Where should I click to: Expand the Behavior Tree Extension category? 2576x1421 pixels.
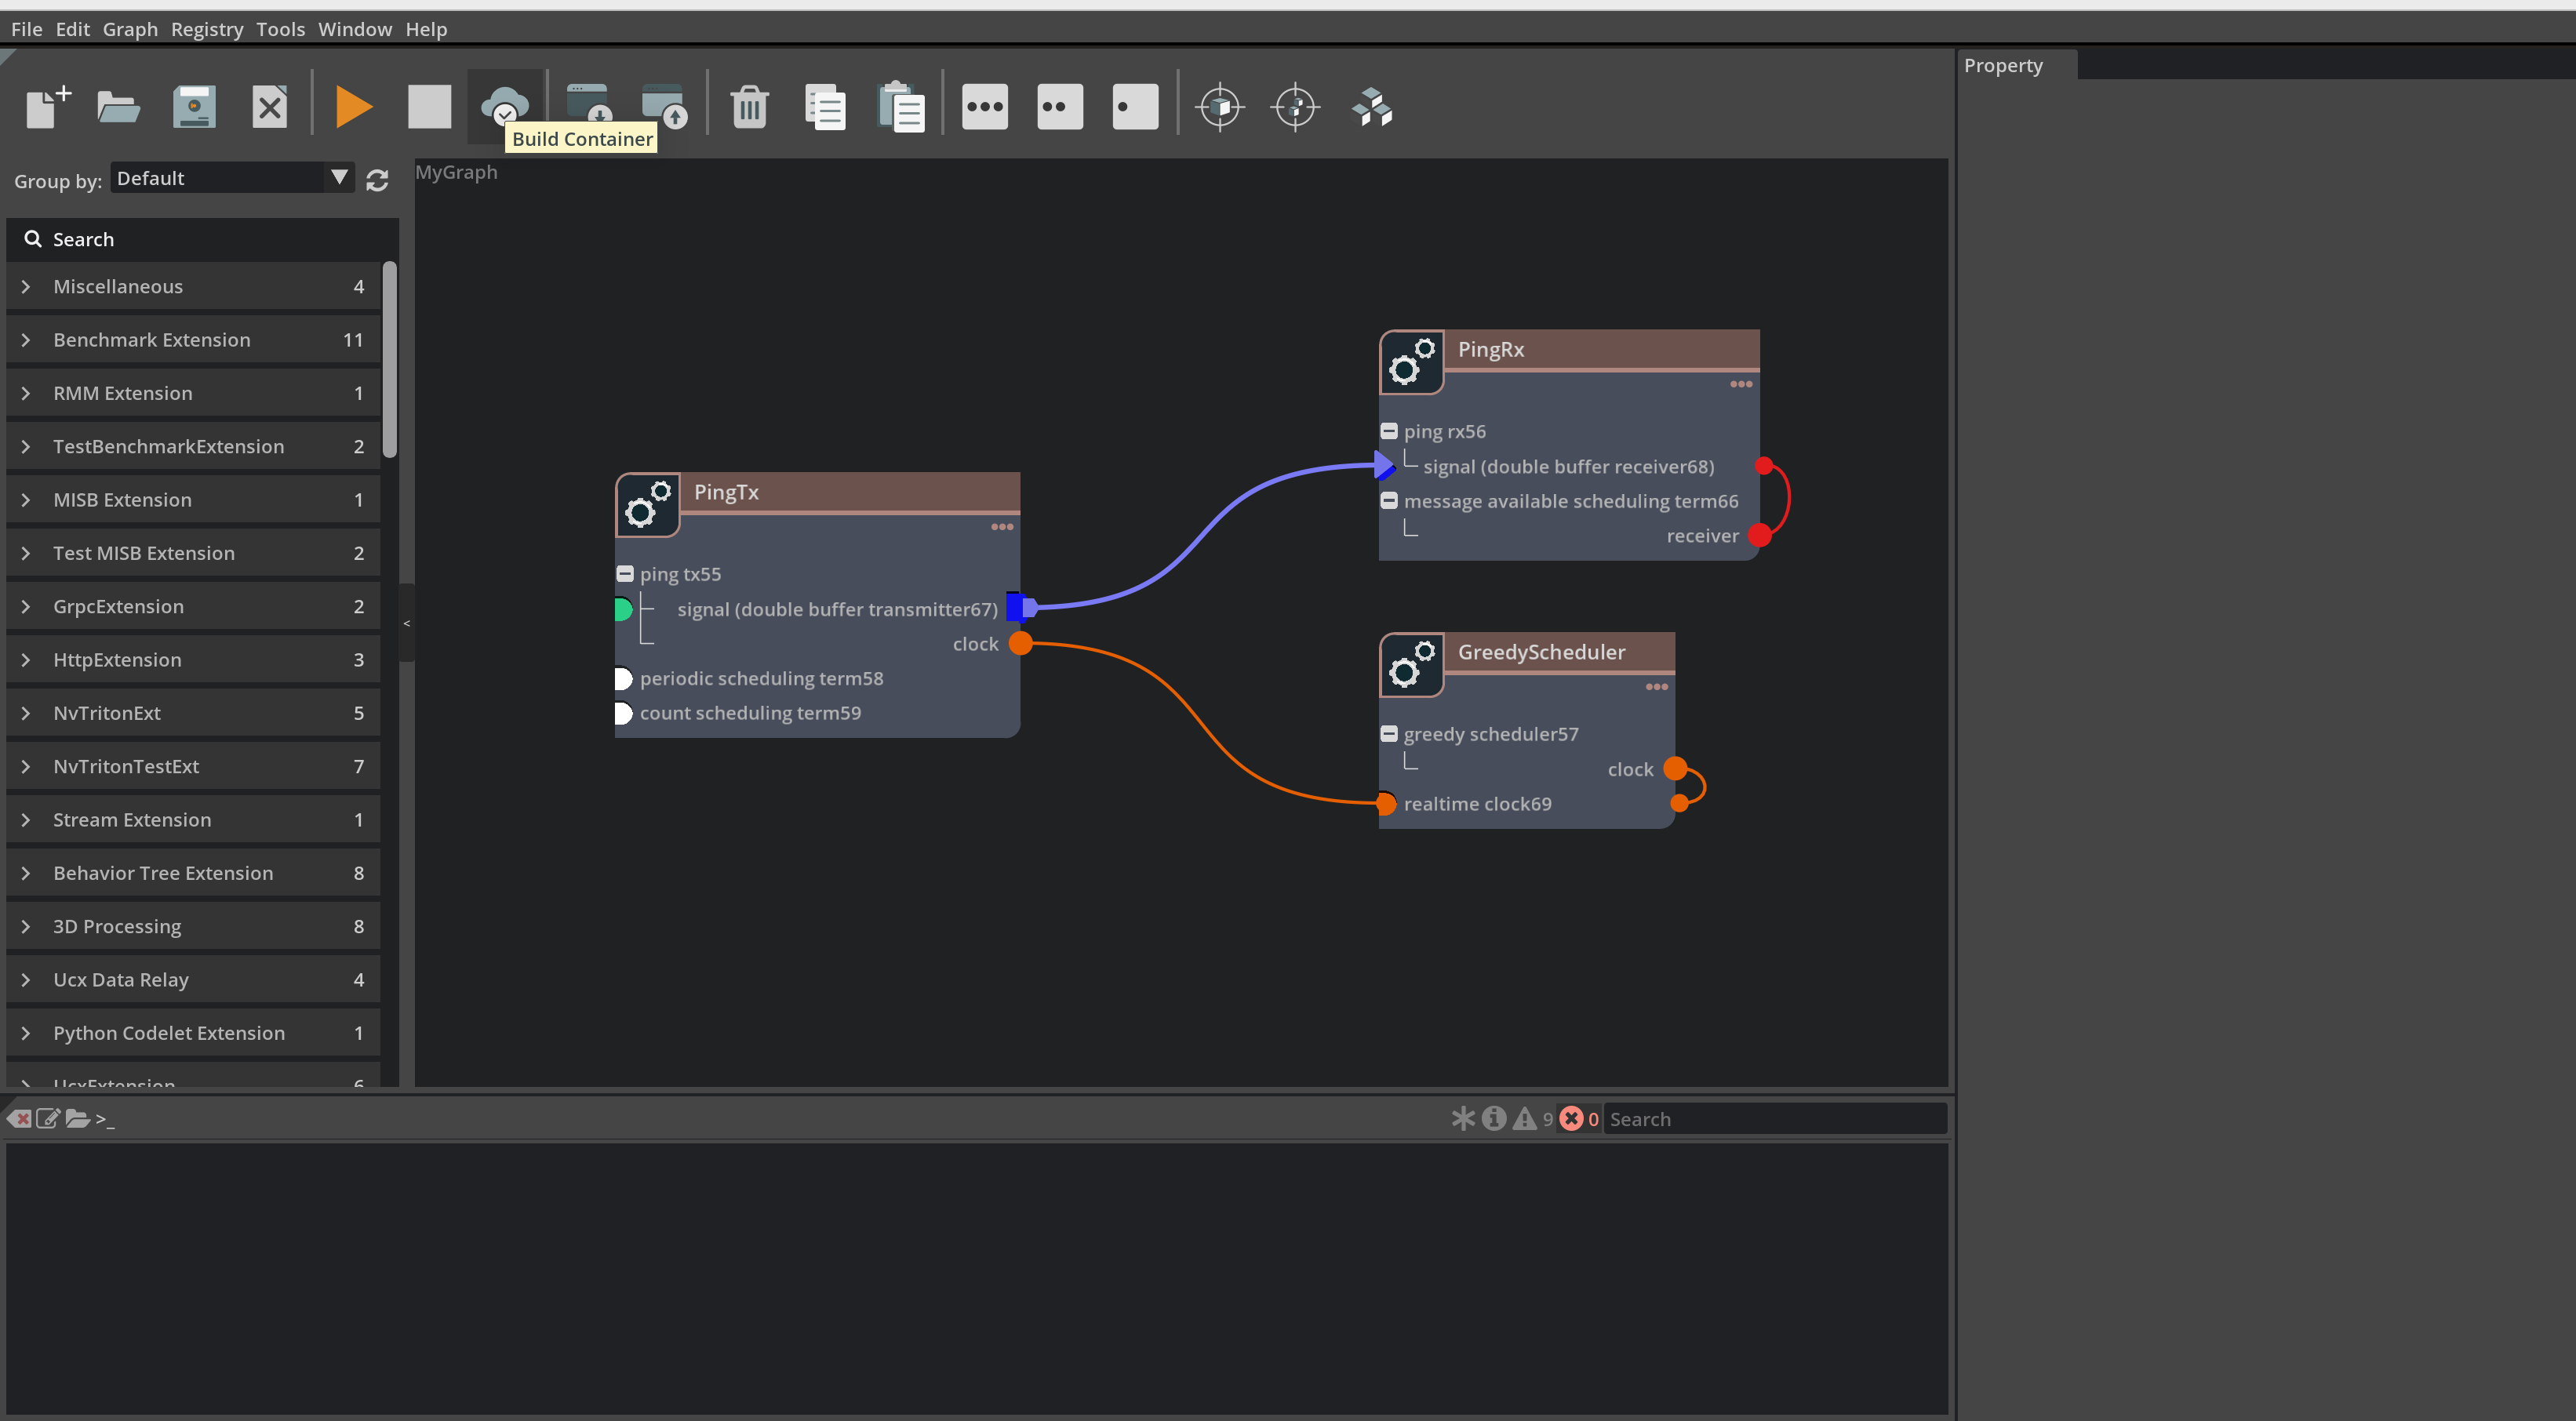193,873
